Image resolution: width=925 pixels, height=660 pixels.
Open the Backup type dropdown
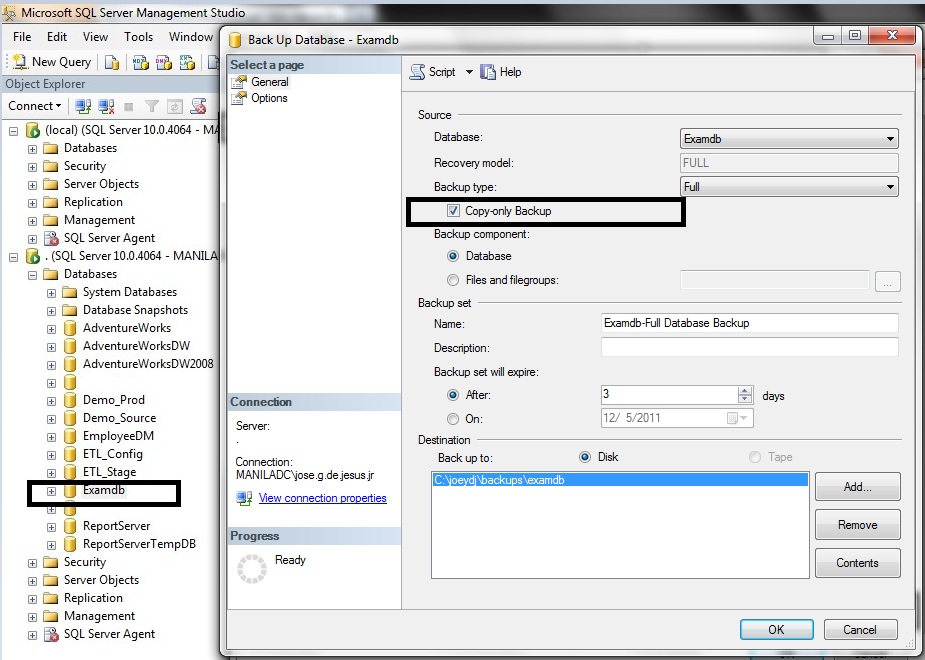pyautogui.click(x=789, y=187)
